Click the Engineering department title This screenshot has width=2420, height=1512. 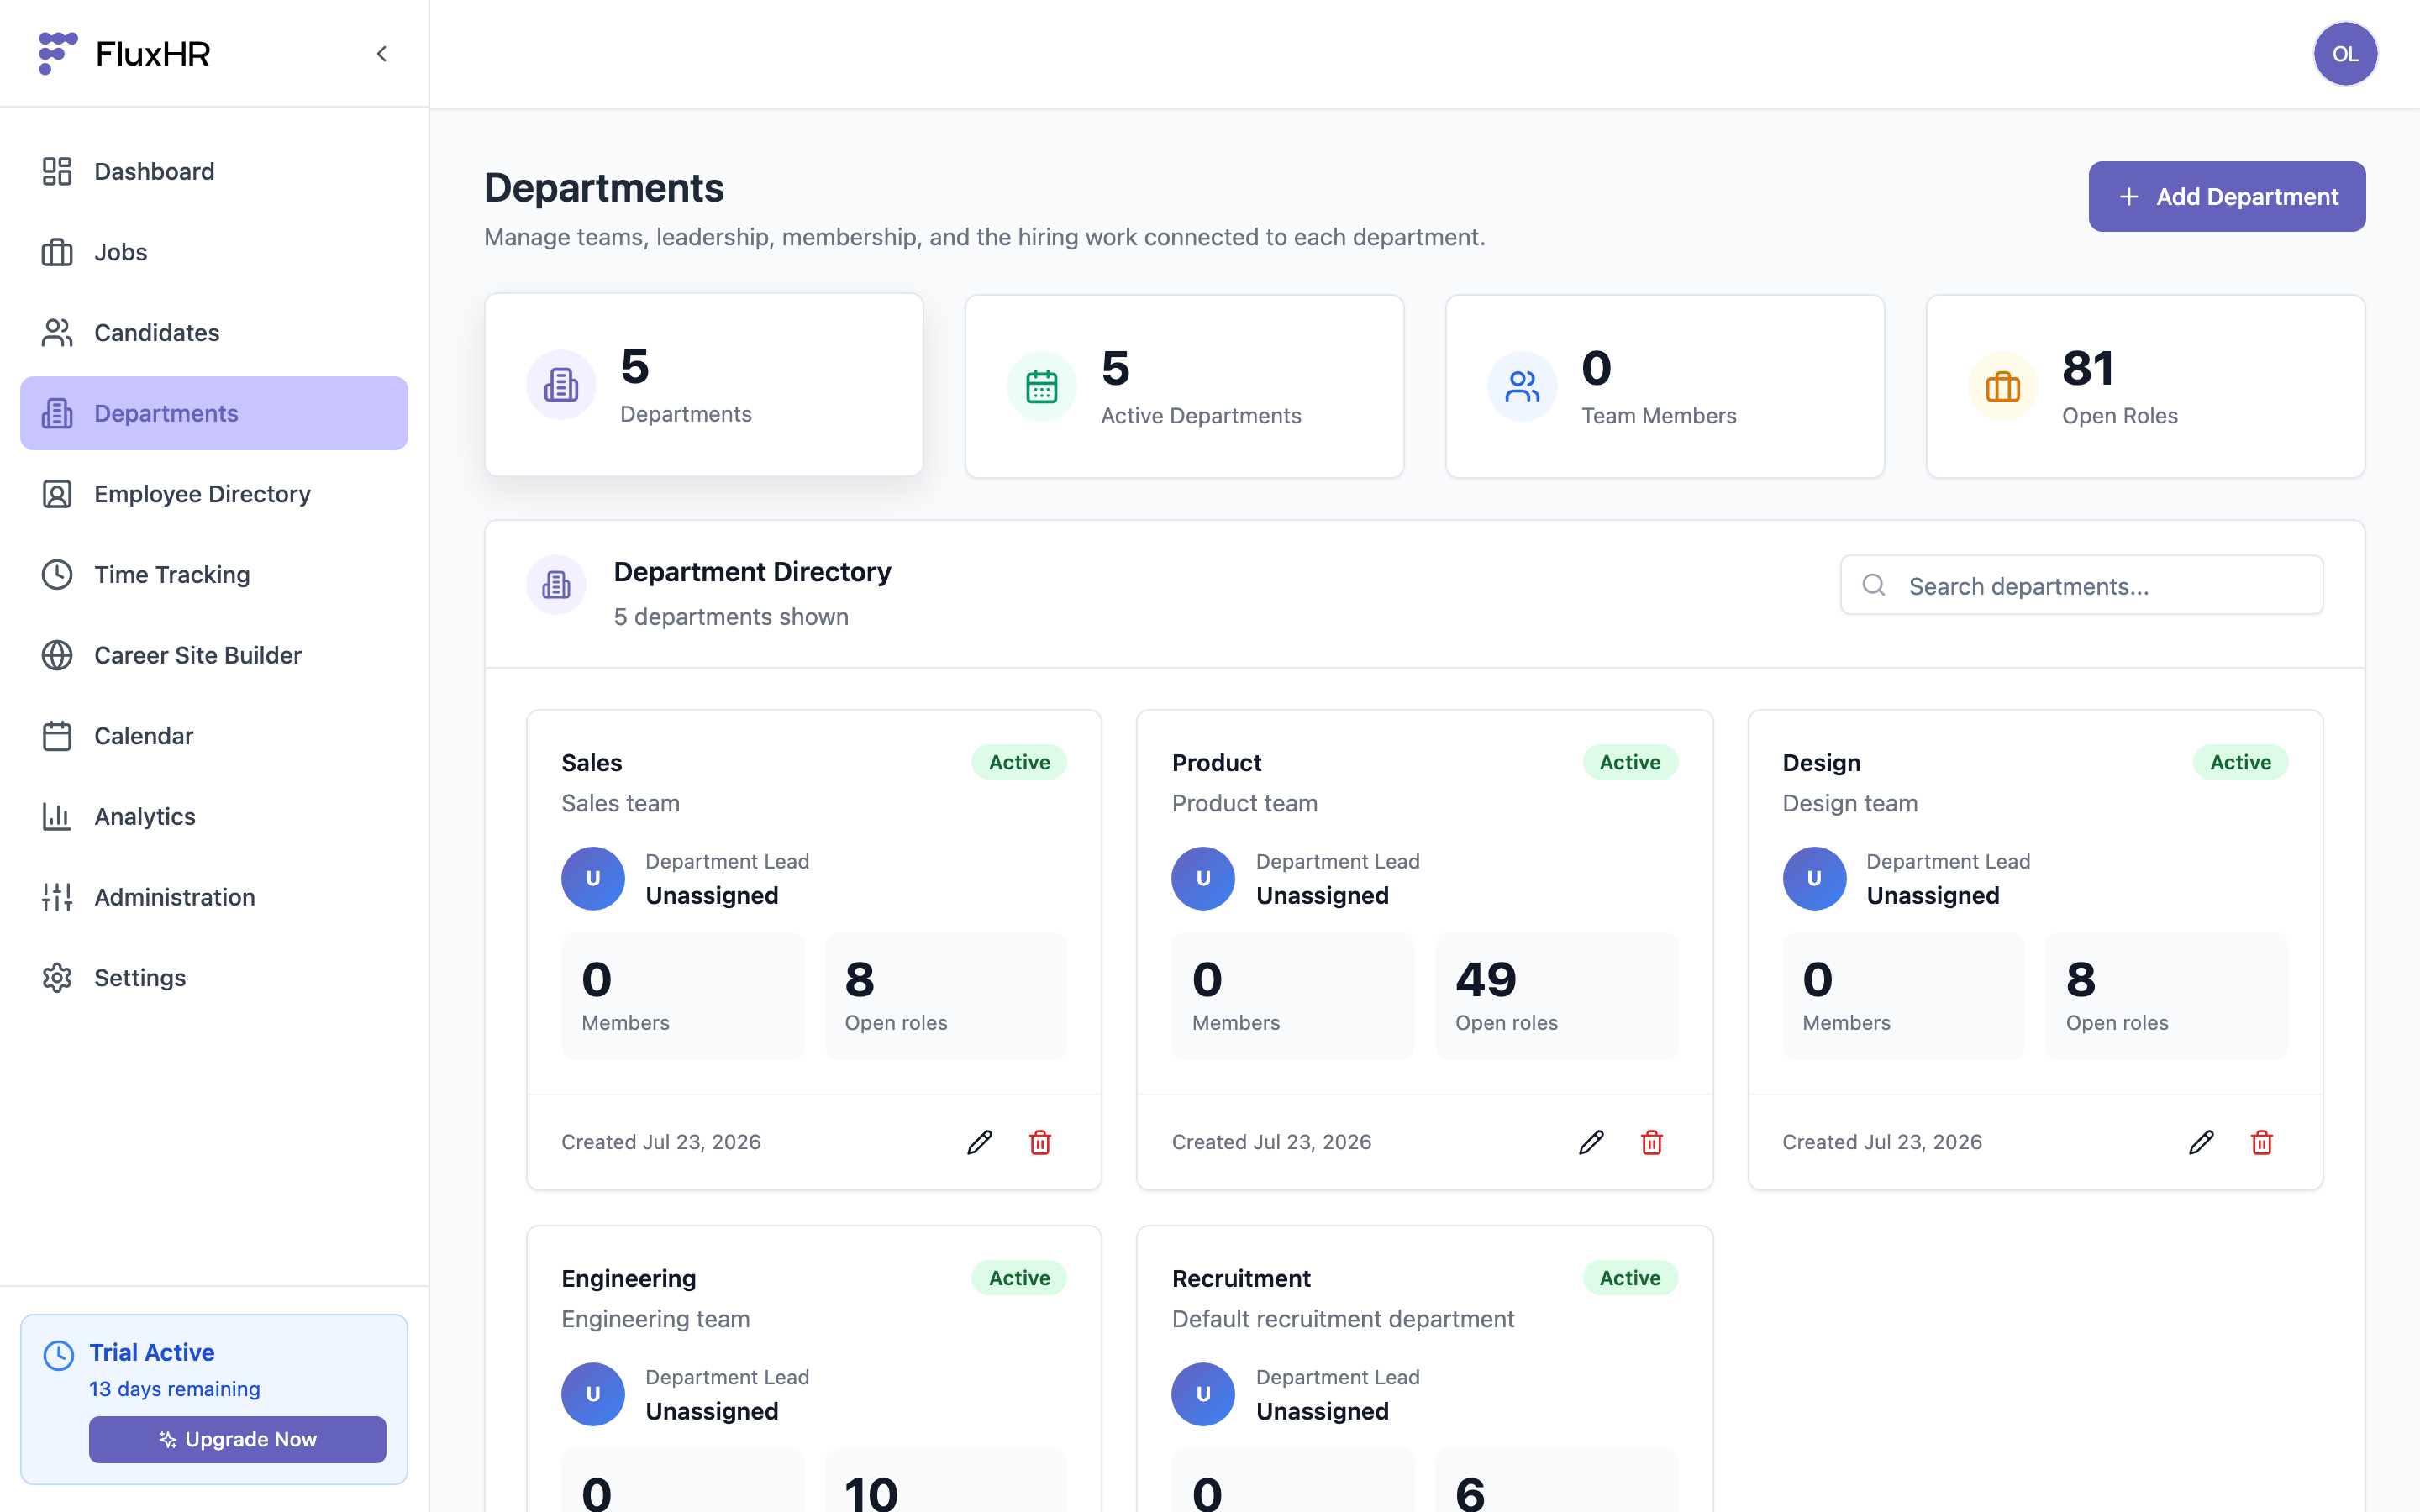628,1278
